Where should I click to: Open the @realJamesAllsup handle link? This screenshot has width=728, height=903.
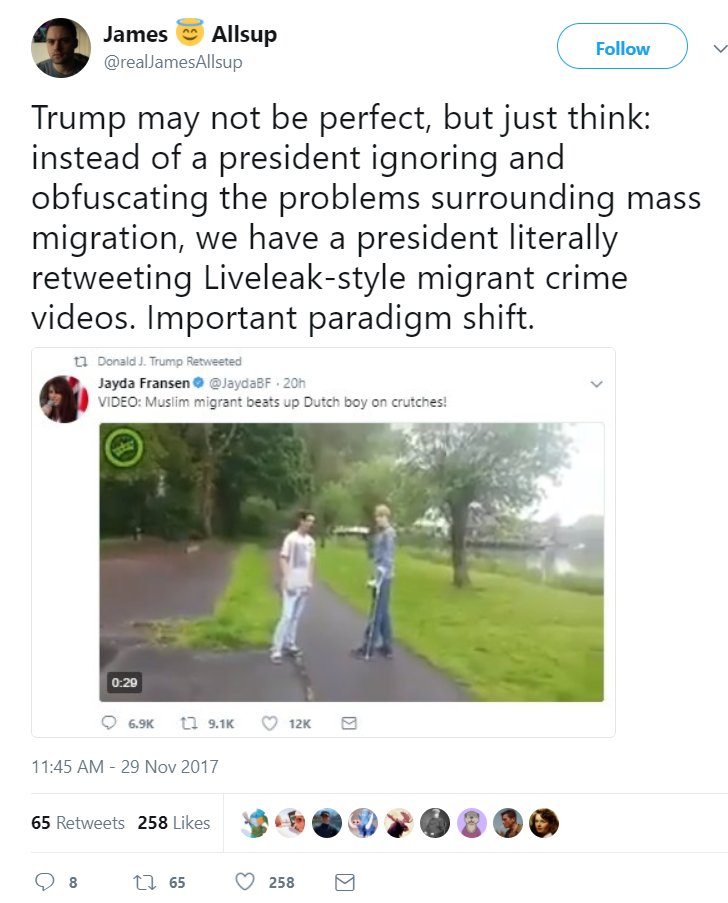click(173, 62)
